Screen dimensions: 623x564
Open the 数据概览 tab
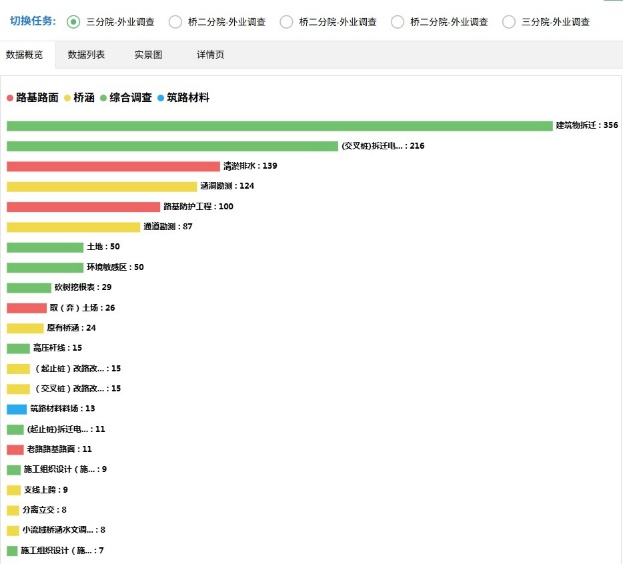tap(24, 54)
